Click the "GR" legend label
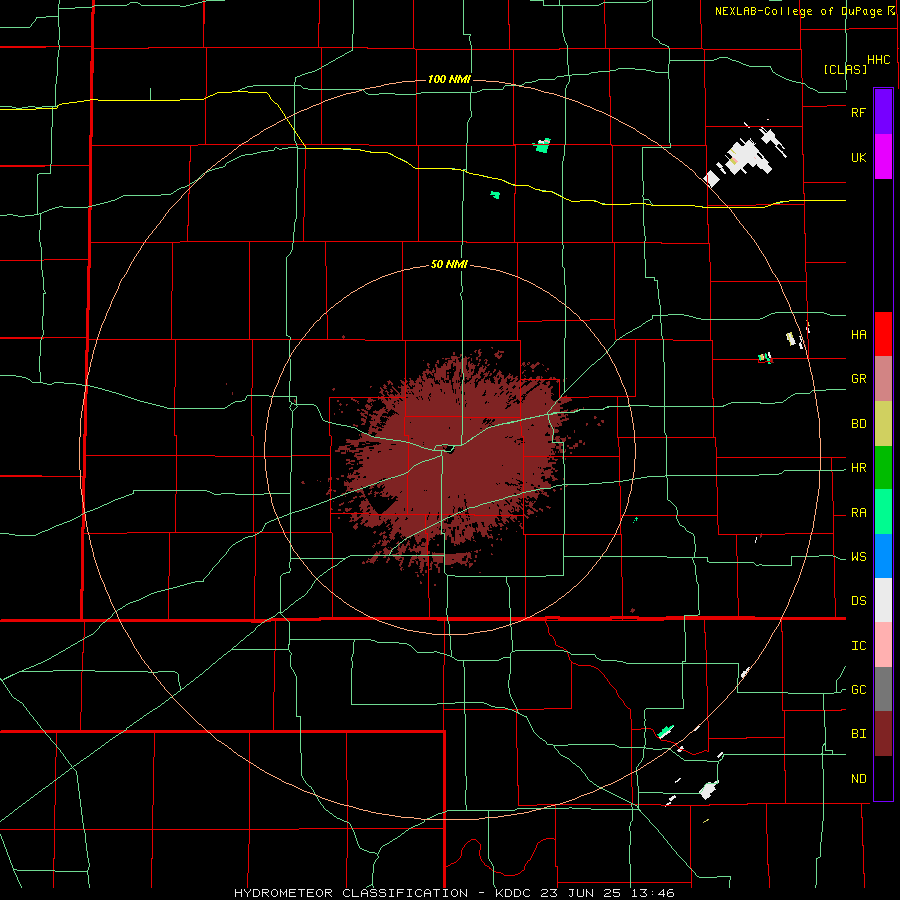The width and height of the screenshot is (900, 900). (x=858, y=379)
